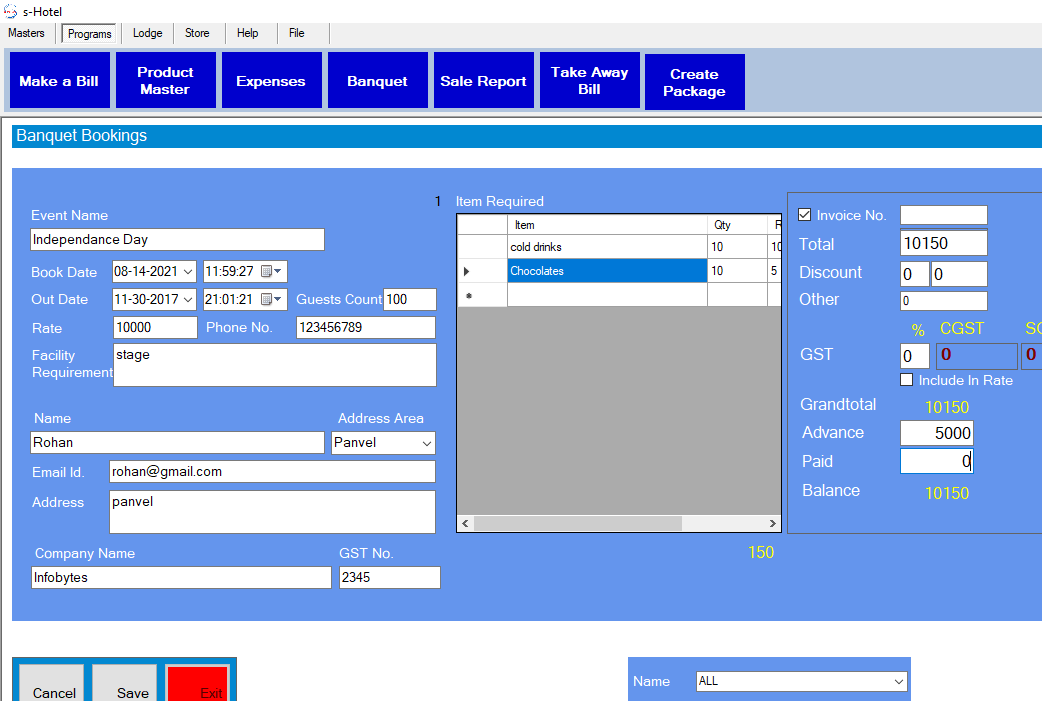Click the Take Away Bill button
1042x701 pixels.
tap(589, 81)
